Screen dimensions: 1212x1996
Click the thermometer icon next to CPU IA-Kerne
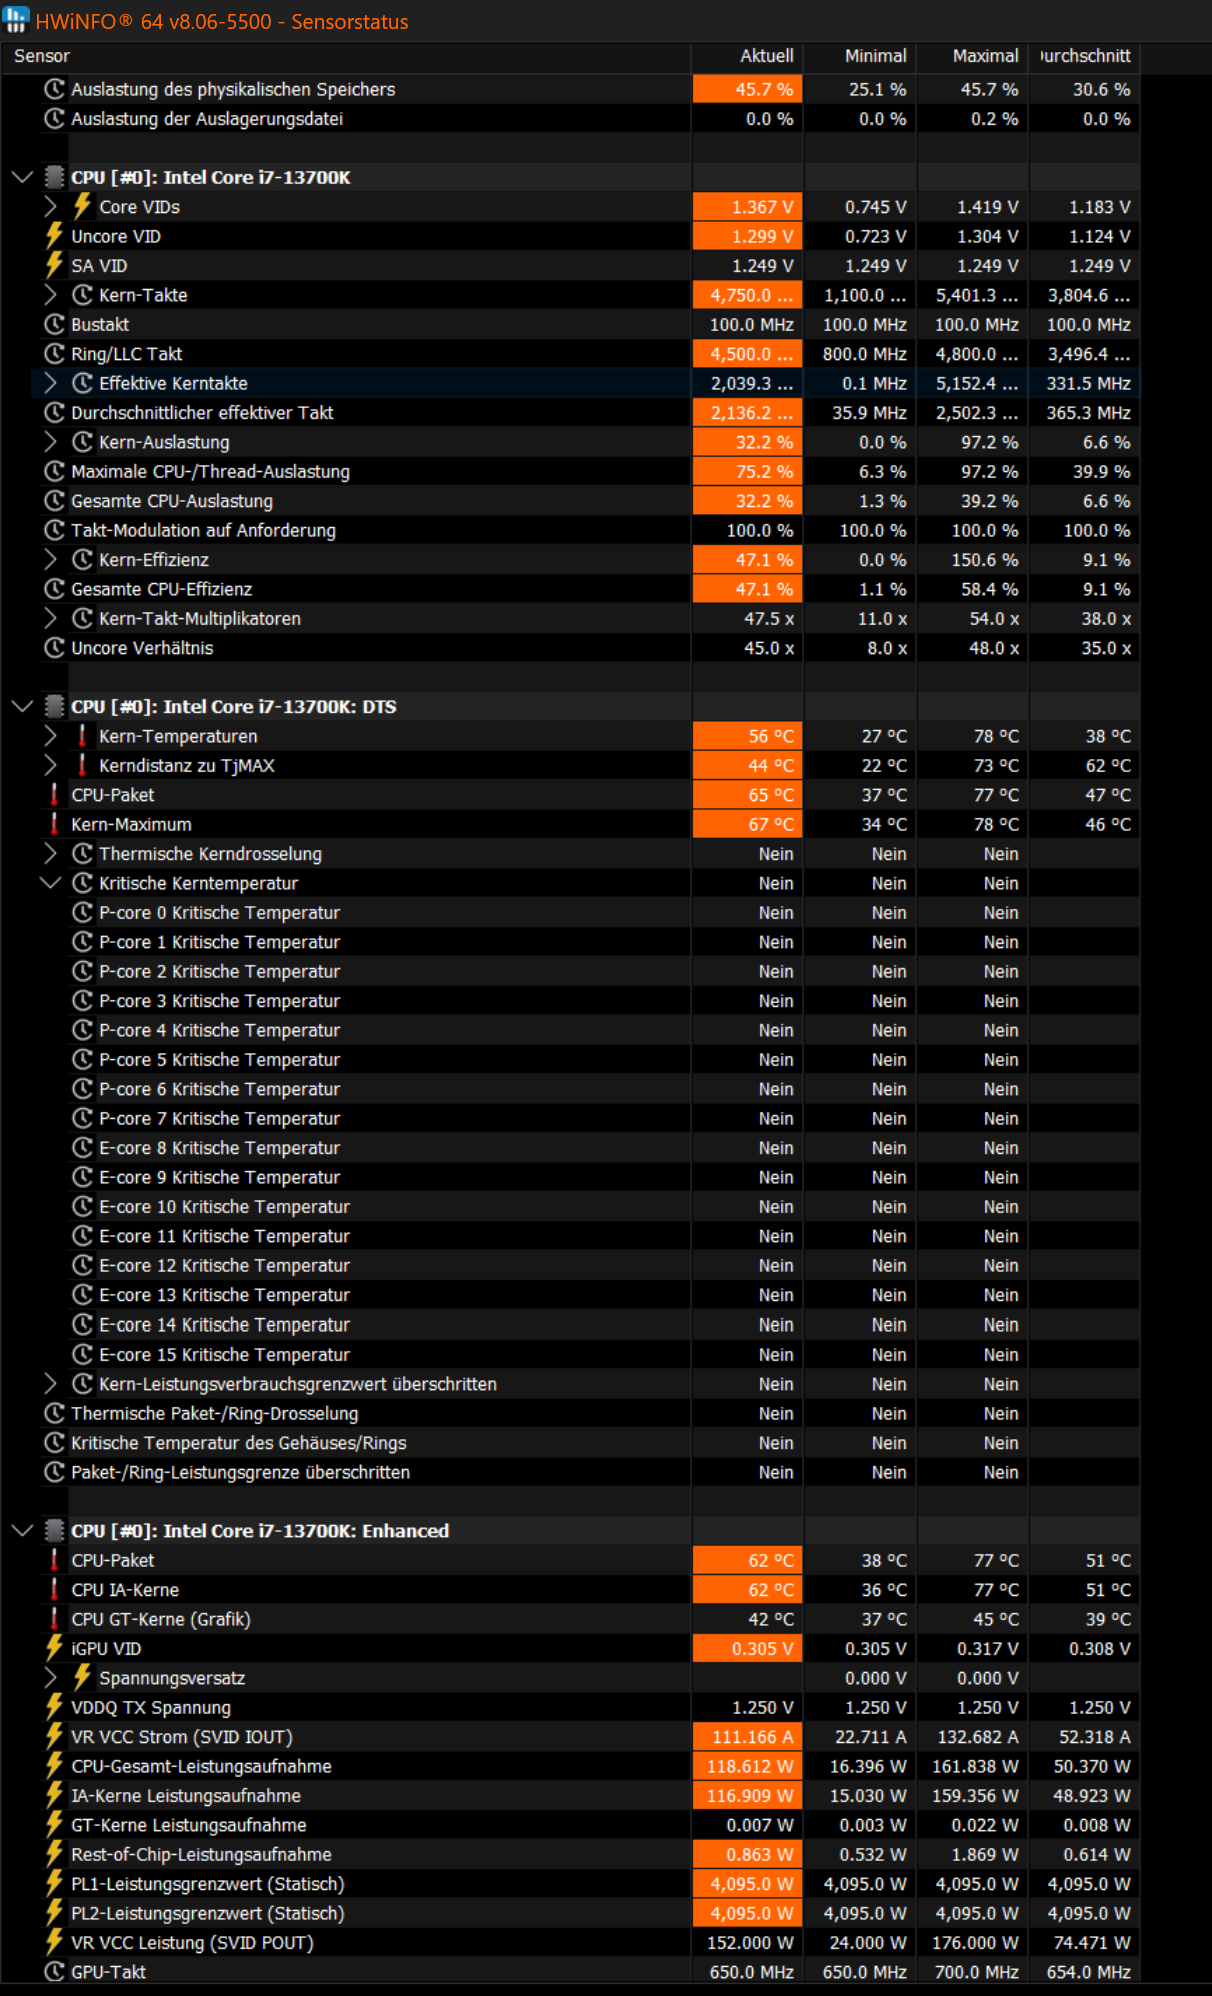[x=54, y=1590]
